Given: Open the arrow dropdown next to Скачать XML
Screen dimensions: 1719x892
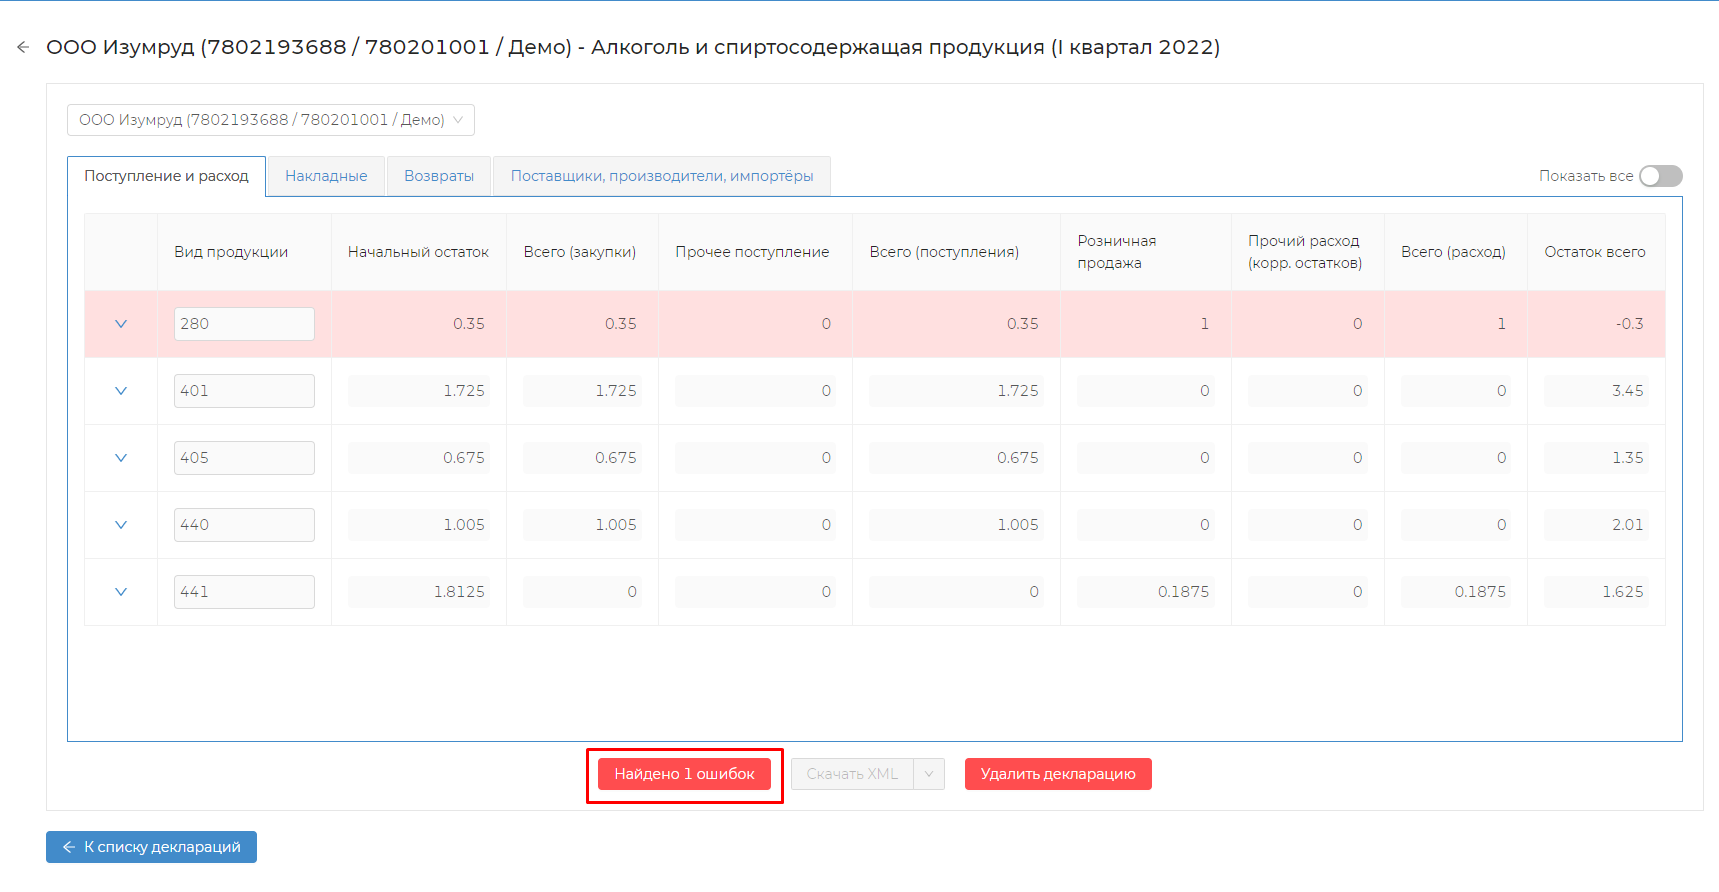Looking at the screenshot, I should pos(929,774).
